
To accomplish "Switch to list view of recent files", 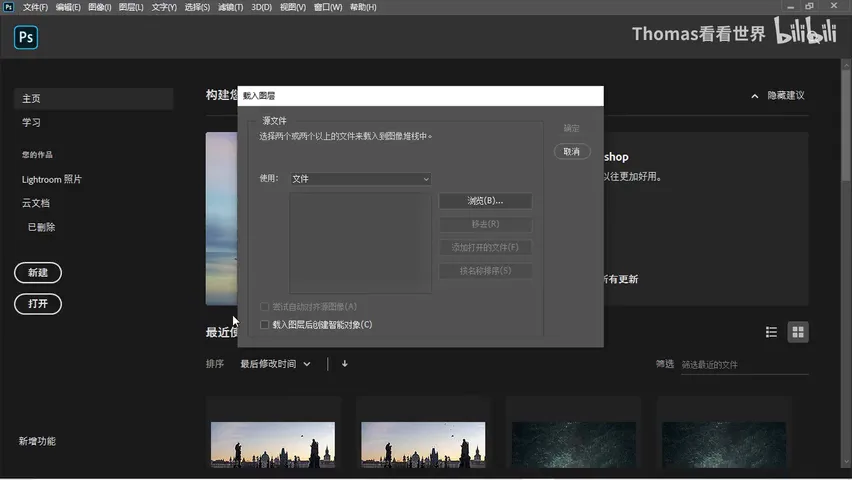I will (x=771, y=332).
